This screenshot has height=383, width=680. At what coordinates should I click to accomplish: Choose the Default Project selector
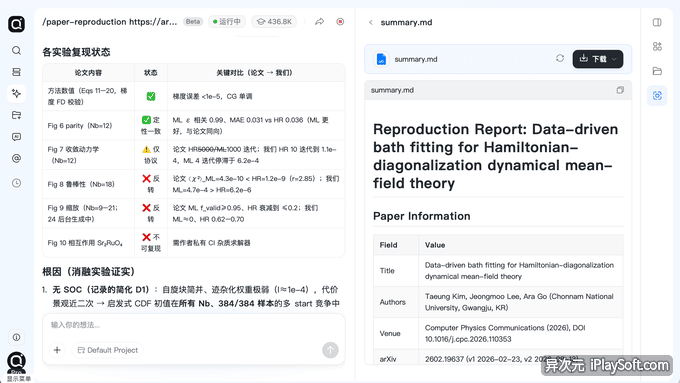(108, 350)
